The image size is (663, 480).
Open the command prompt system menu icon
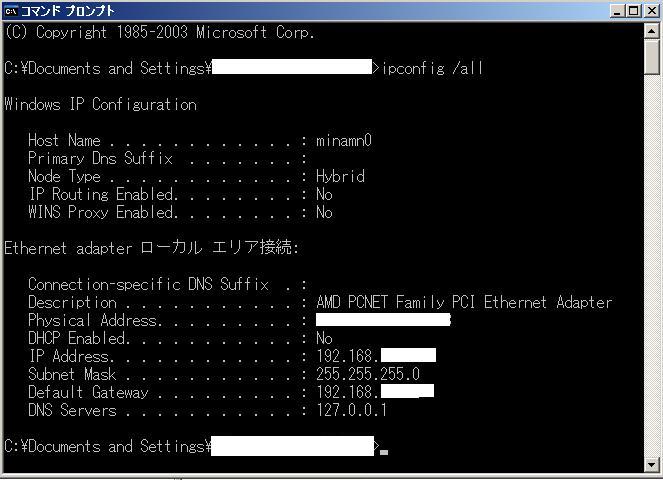tap(11, 10)
